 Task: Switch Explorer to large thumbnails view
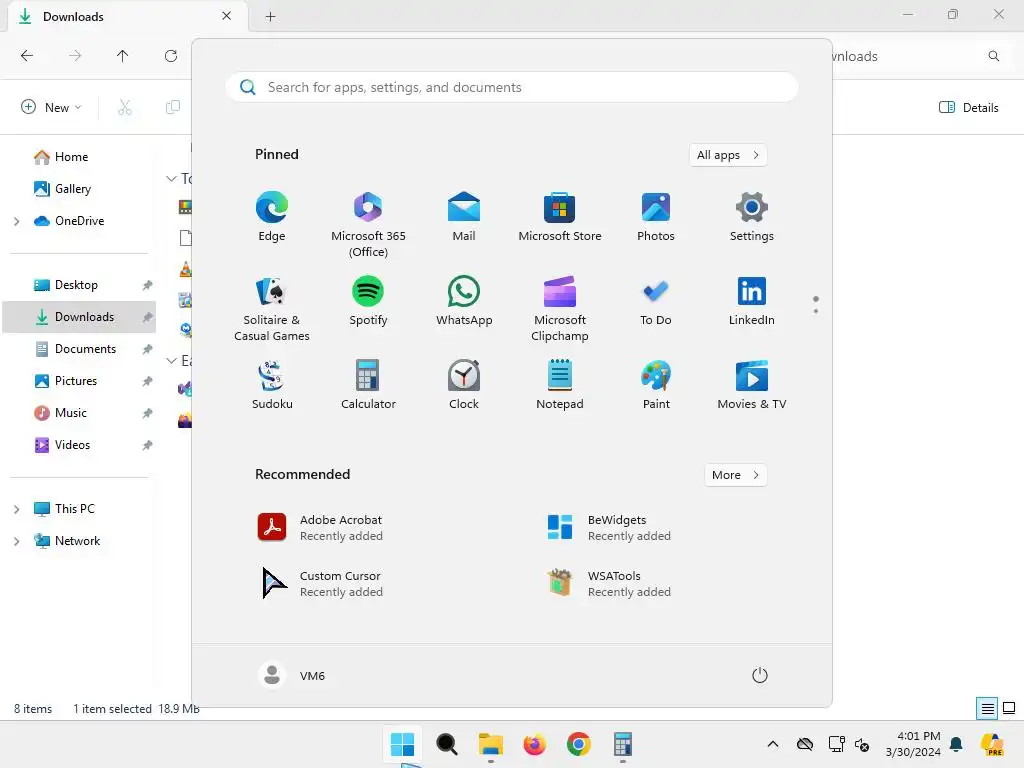coord(1009,708)
